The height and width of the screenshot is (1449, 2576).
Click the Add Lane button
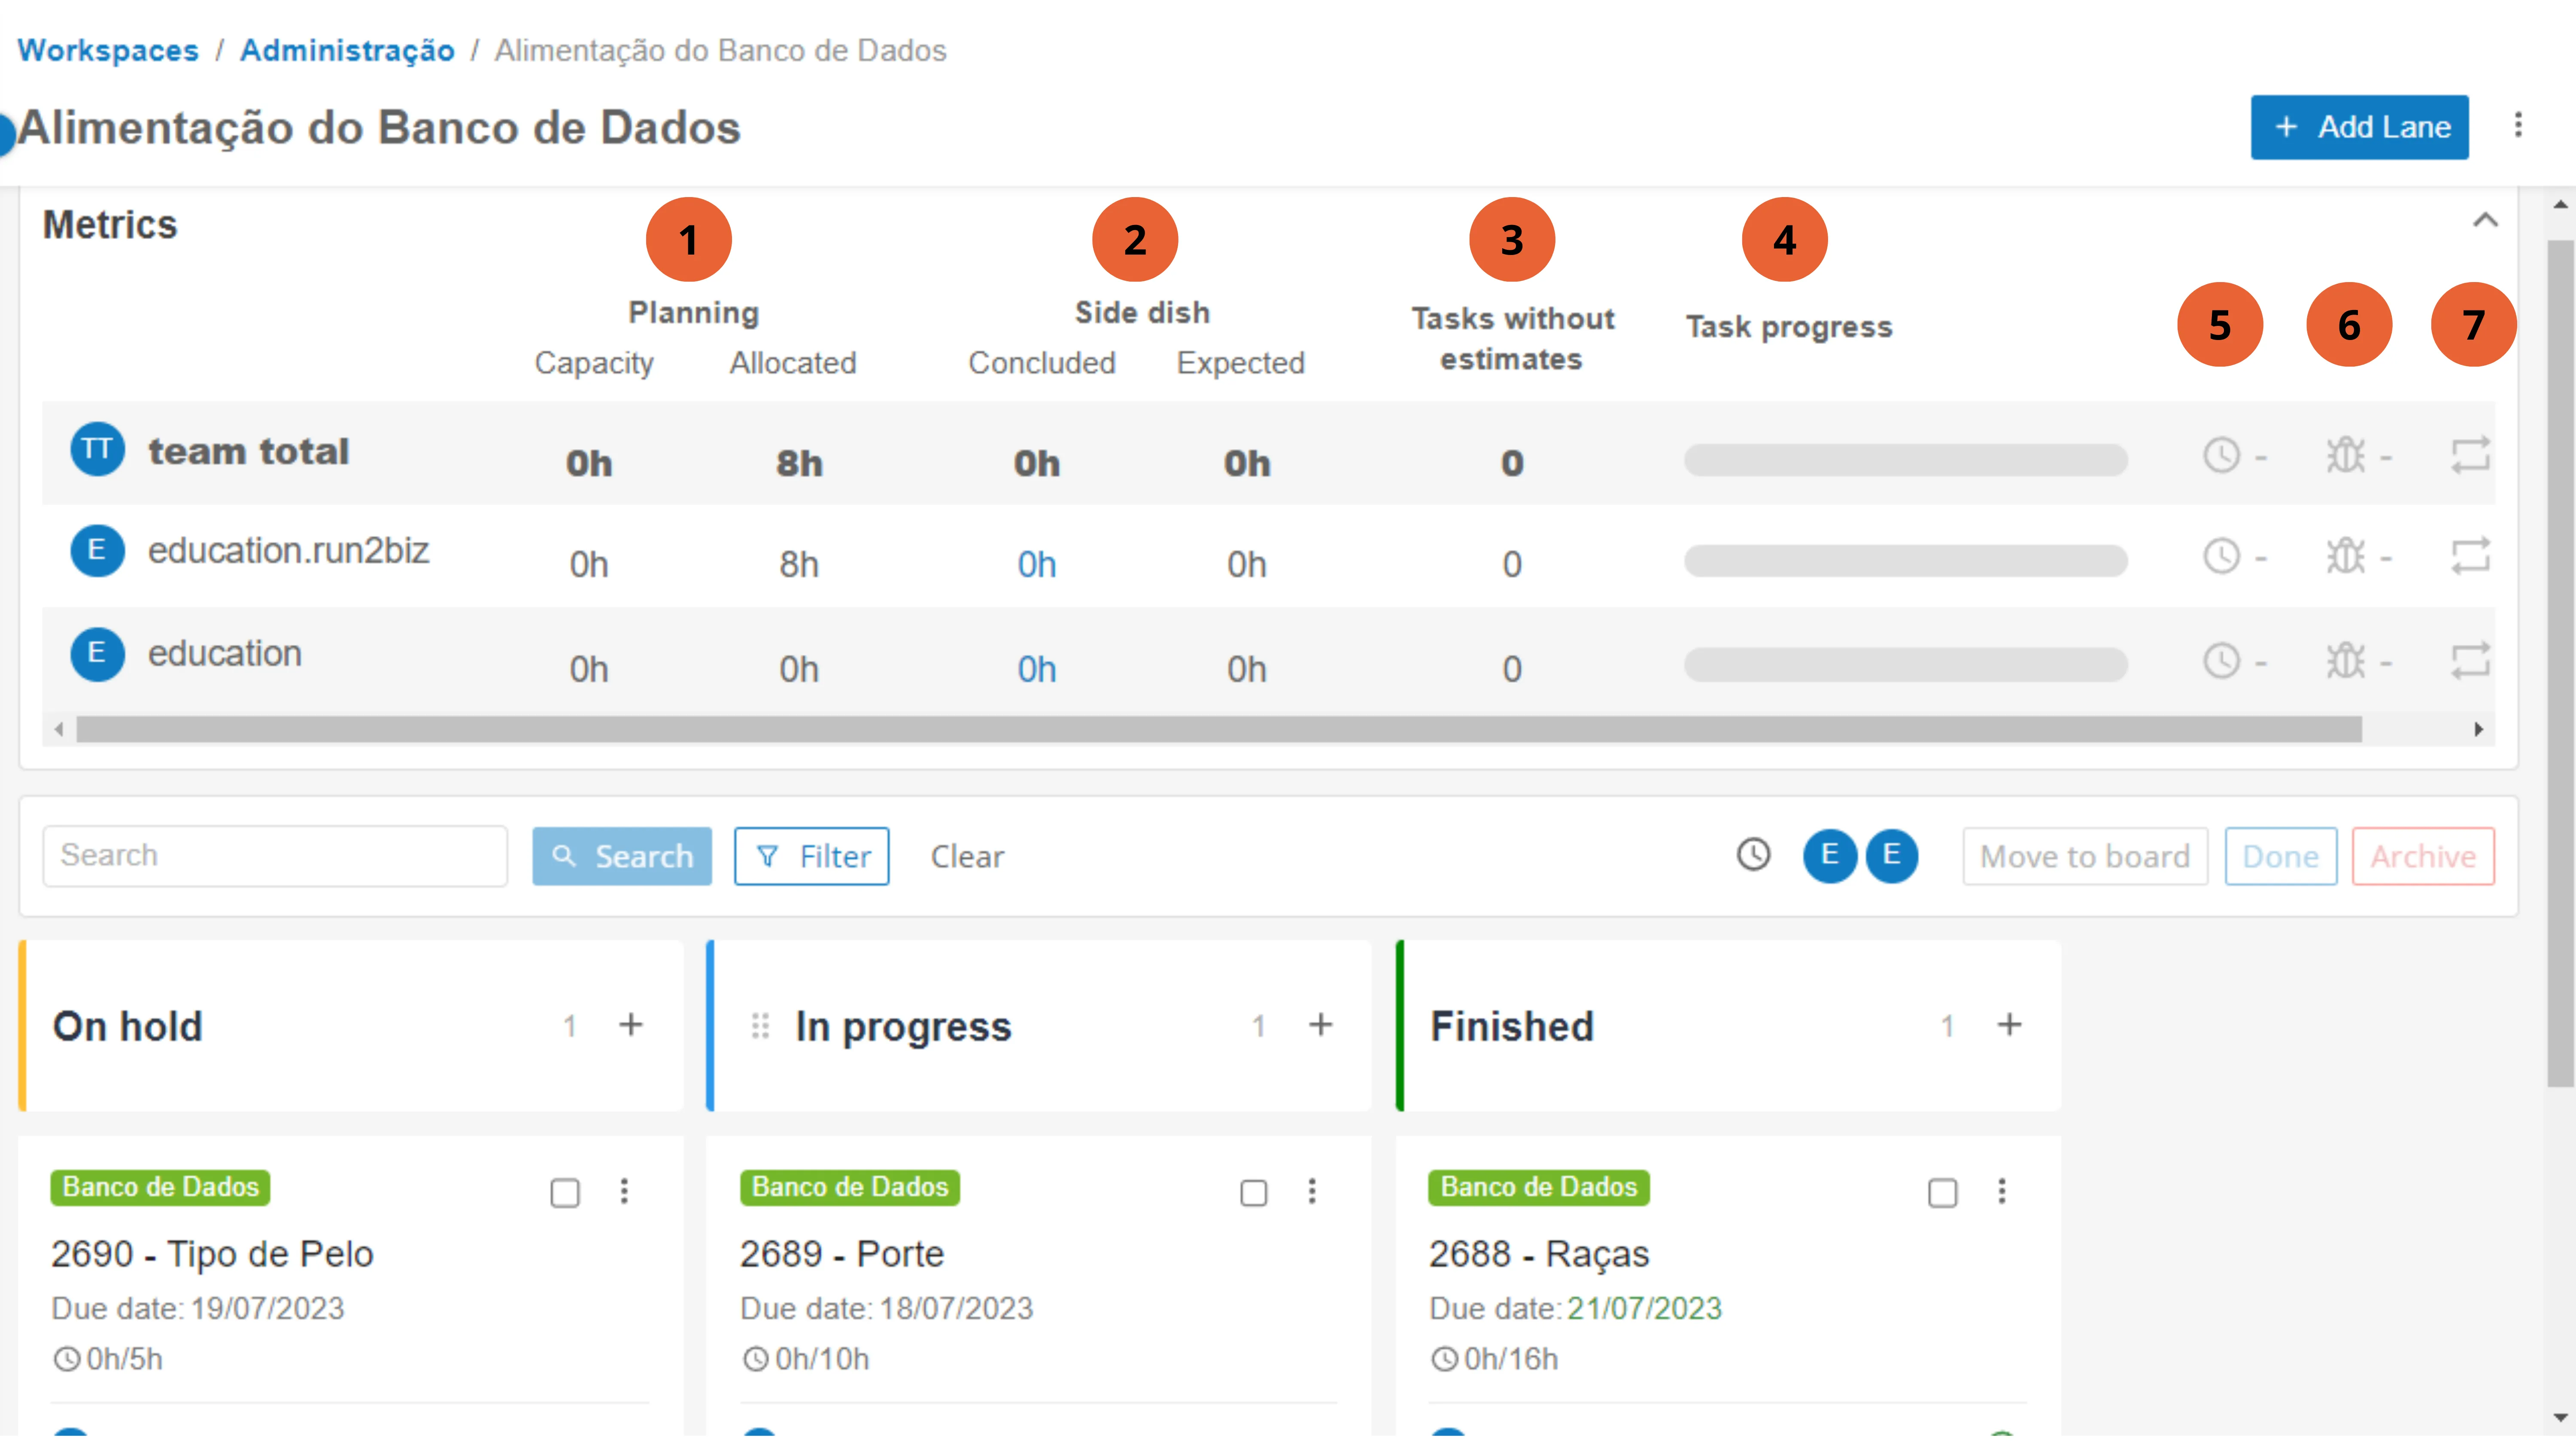(2359, 127)
